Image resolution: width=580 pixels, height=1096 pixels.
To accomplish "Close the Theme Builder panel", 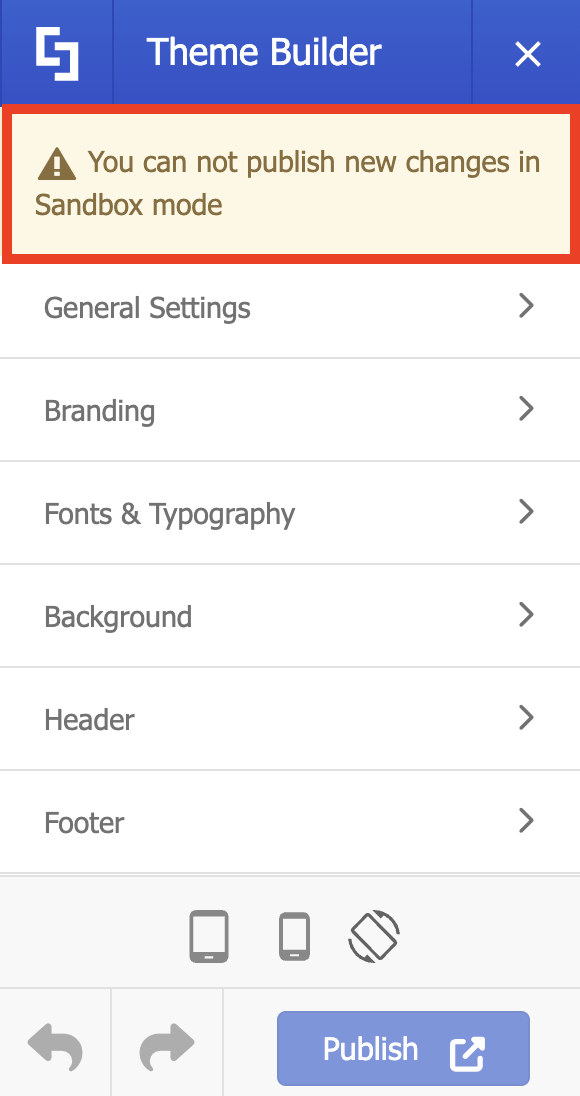I will [x=527, y=54].
